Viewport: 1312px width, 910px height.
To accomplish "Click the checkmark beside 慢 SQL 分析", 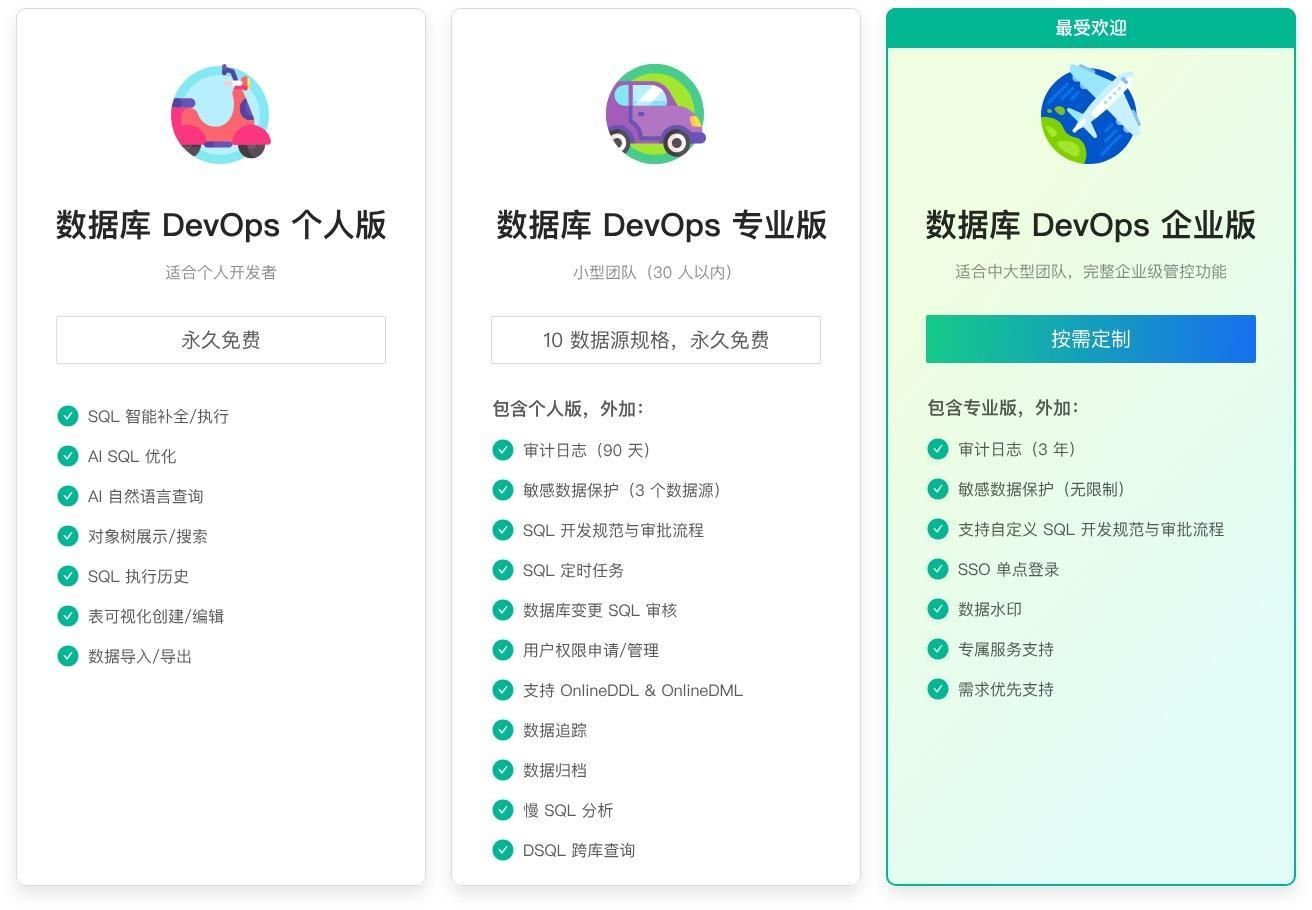I will pos(503,810).
